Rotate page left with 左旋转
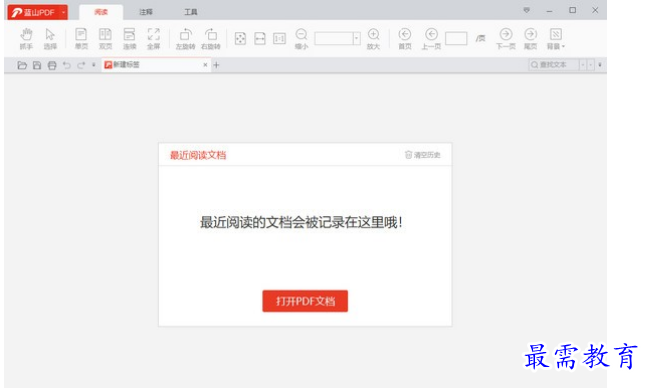Viewport: 646px width, 388px height. coord(185,39)
